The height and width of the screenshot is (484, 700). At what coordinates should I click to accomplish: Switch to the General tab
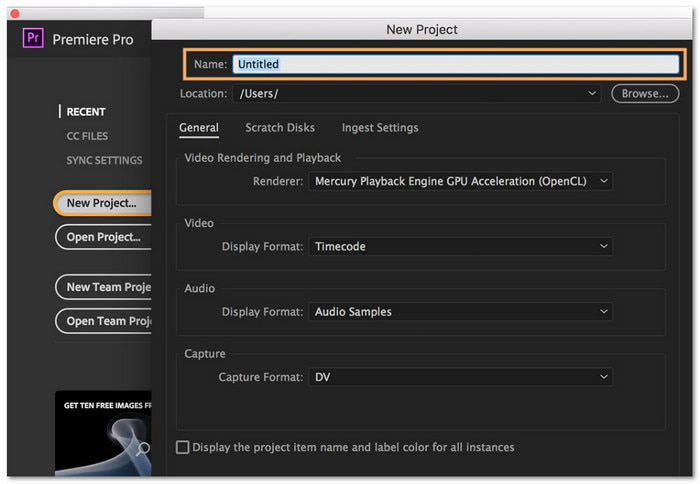[x=199, y=128]
